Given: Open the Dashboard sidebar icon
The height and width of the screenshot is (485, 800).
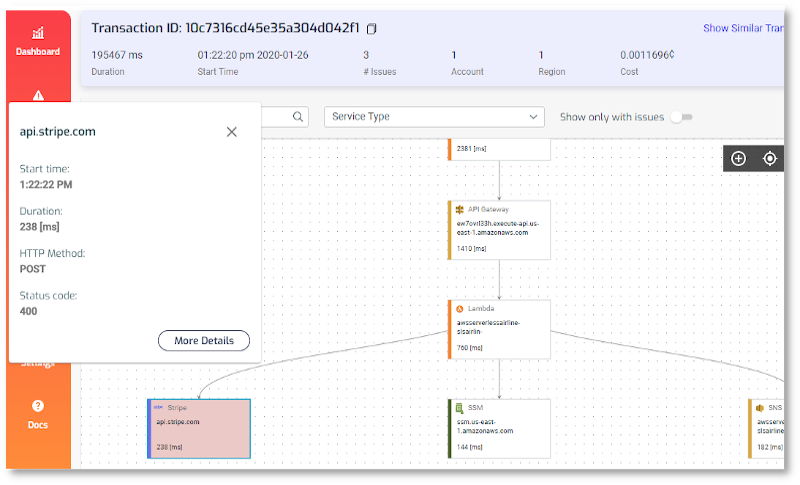Looking at the screenshot, I should pos(38,33).
